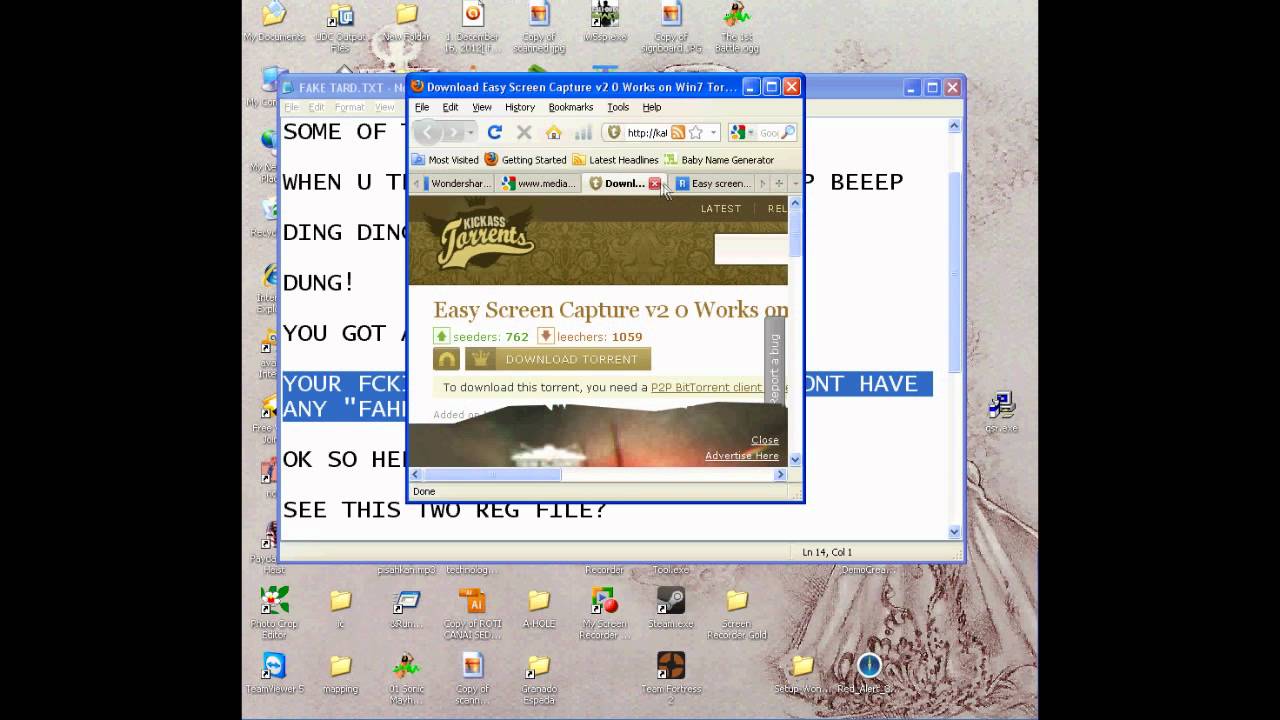Open the My Screen Recorder desktop shortcut

(604, 613)
